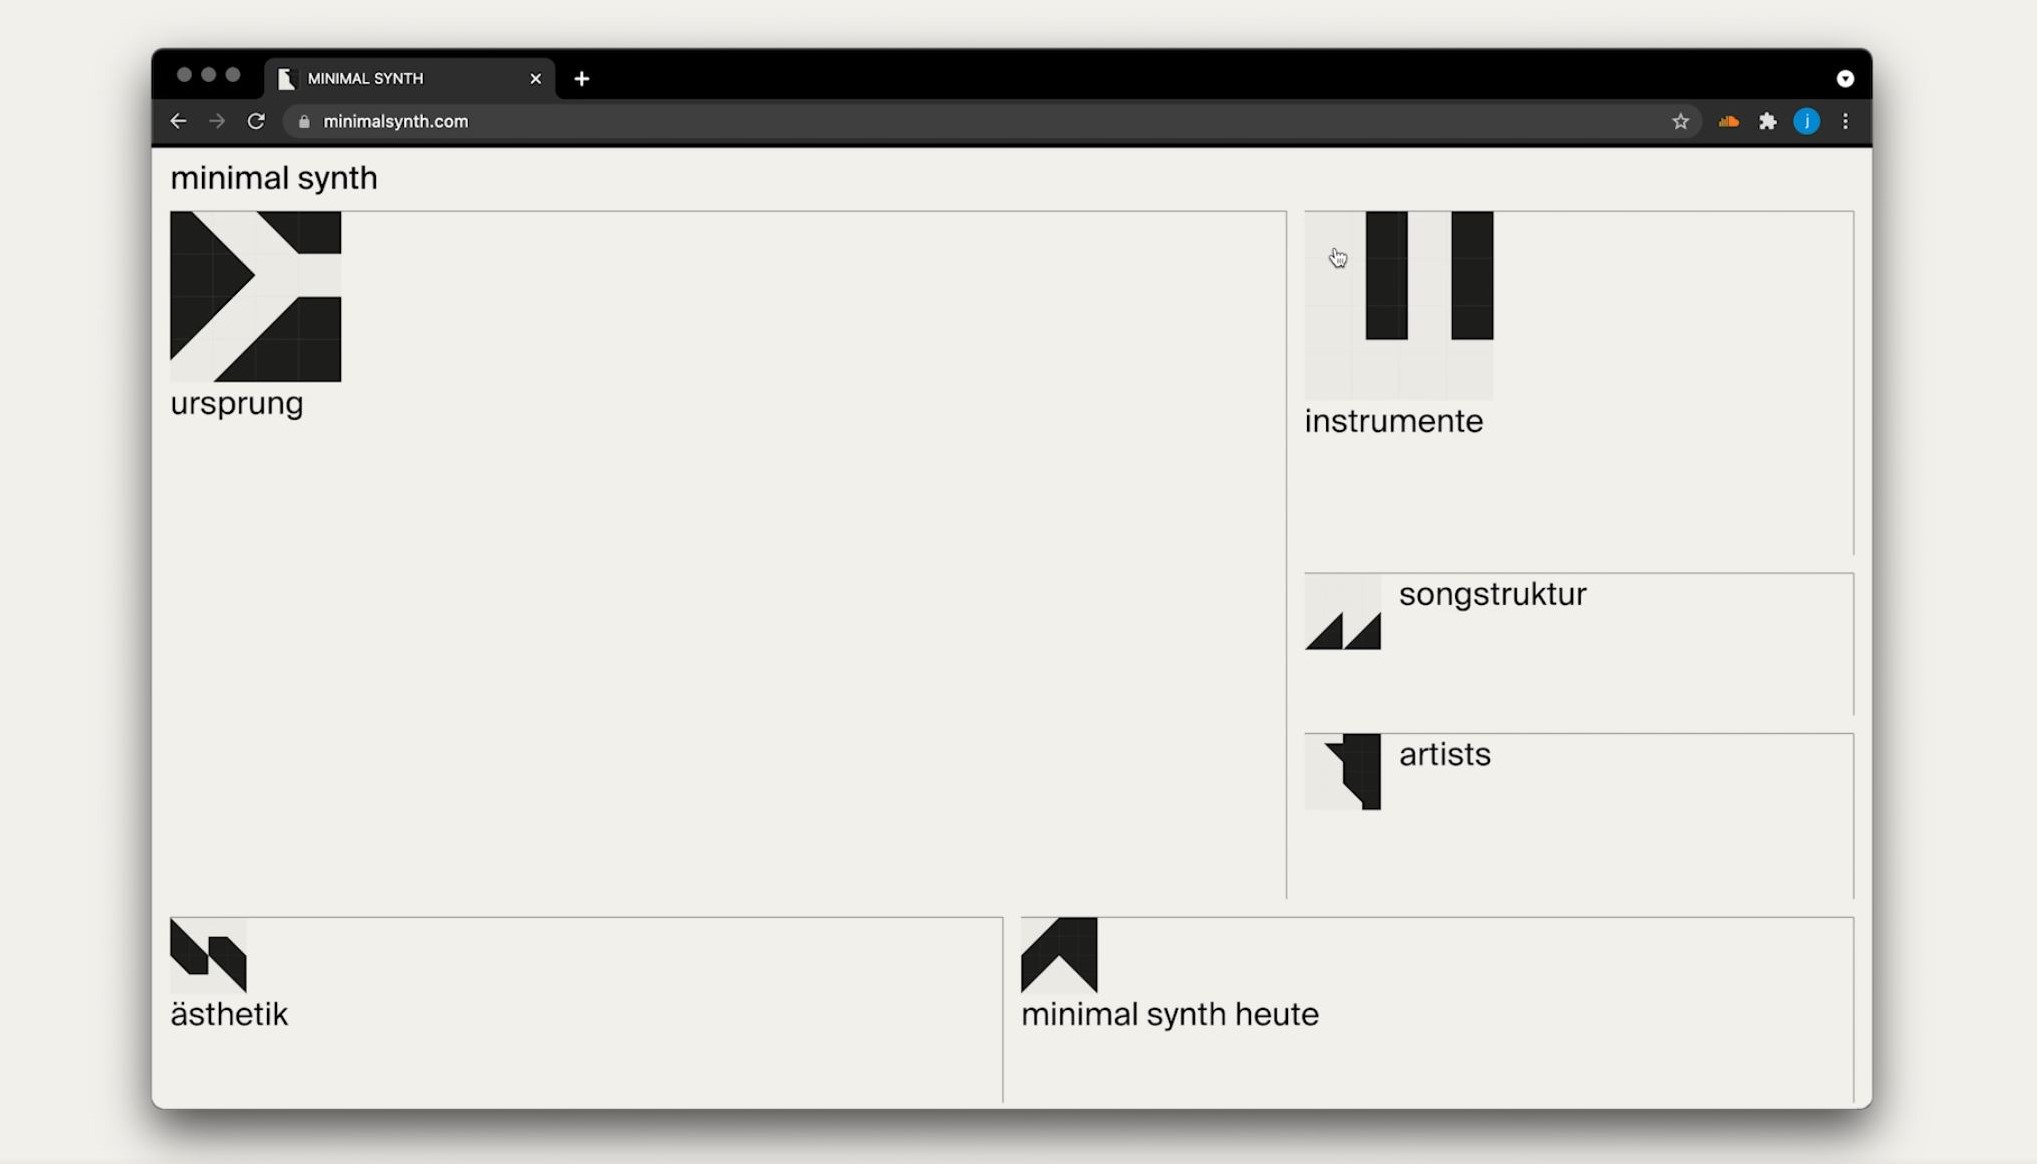Expand the tab search dropdown arrow
Viewport: 2037px width, 1164px height.
pos(1845,78)
